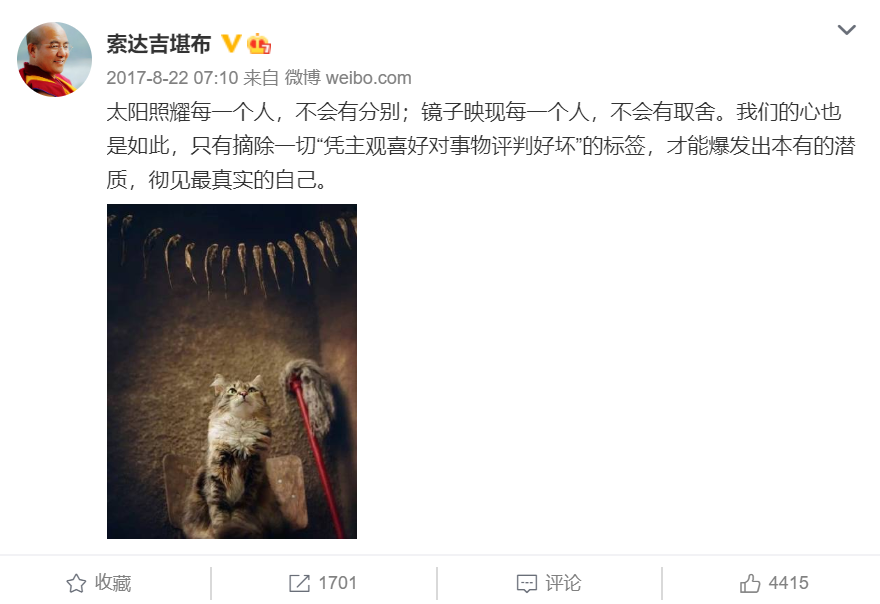
Task: Open comments with the 评论 label
Action: tap(563, 583)
